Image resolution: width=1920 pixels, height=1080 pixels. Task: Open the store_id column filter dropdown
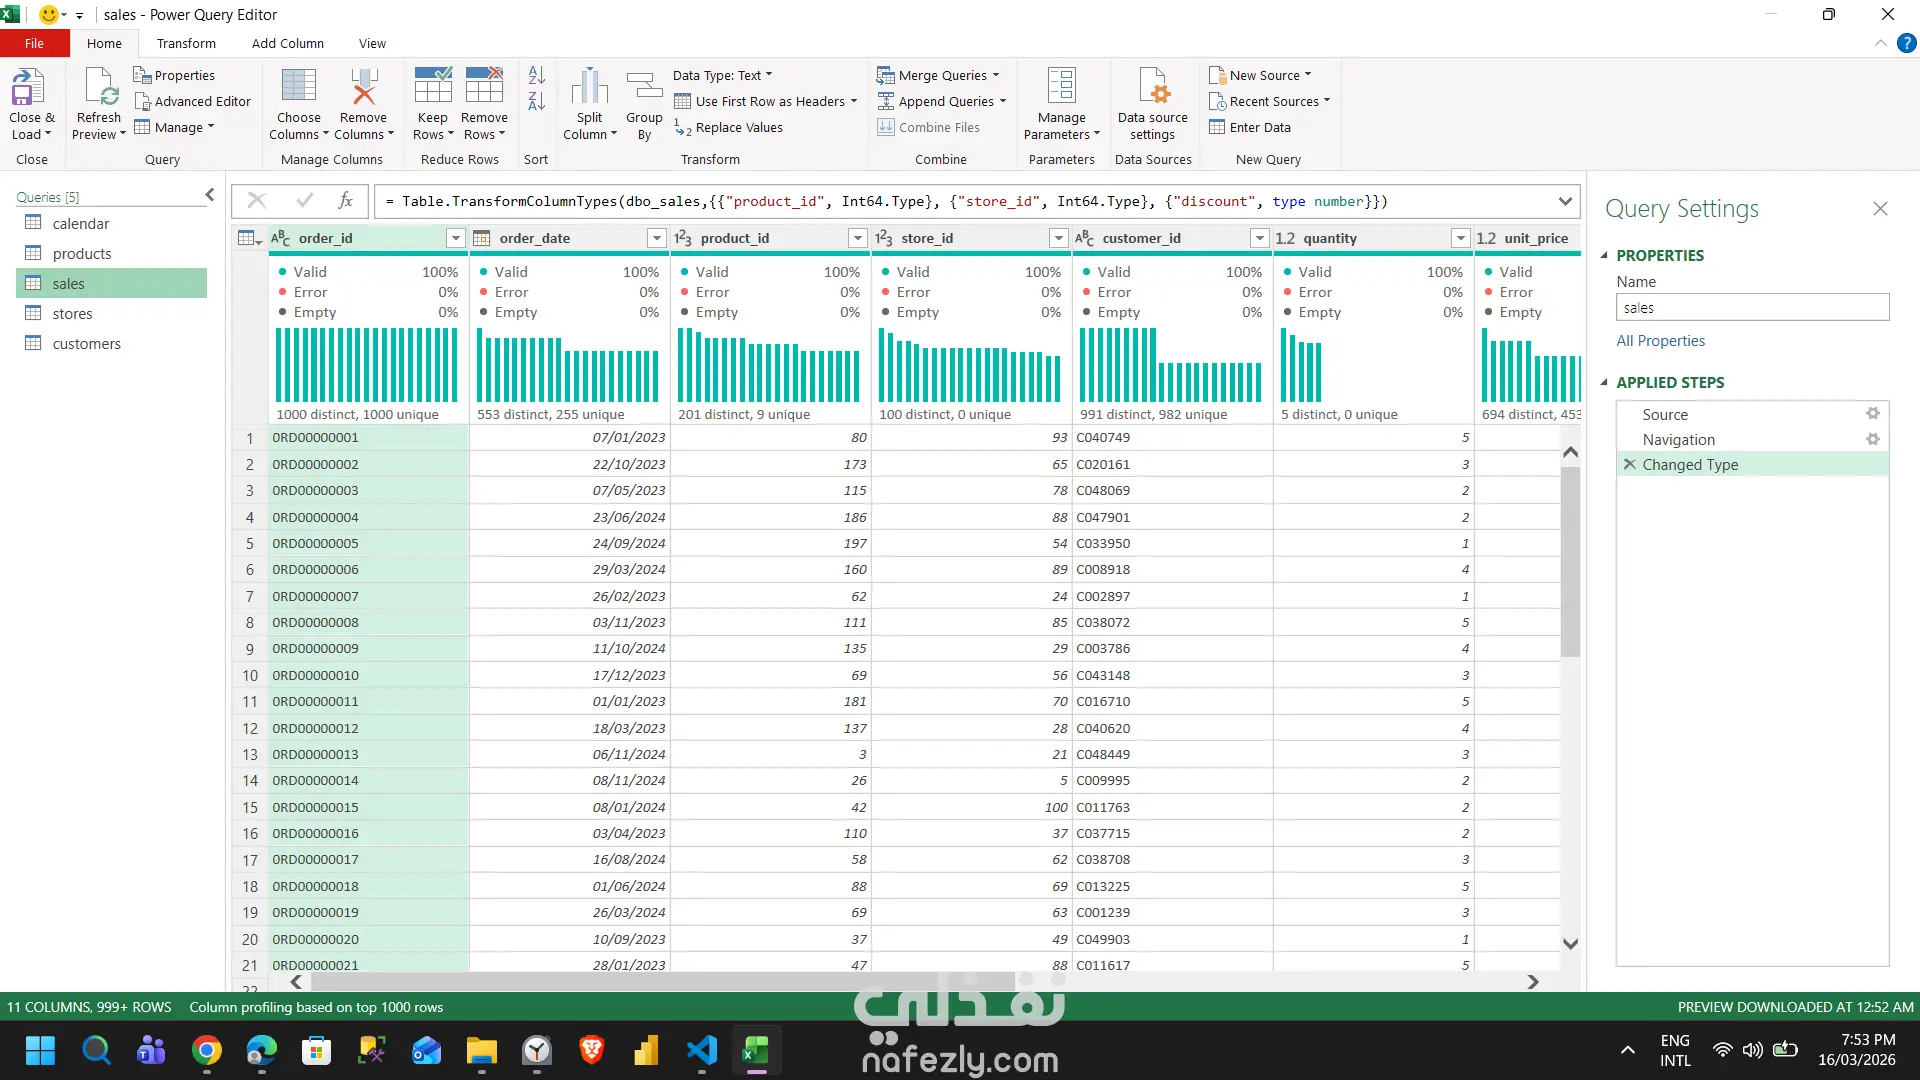click(1058, 238)
